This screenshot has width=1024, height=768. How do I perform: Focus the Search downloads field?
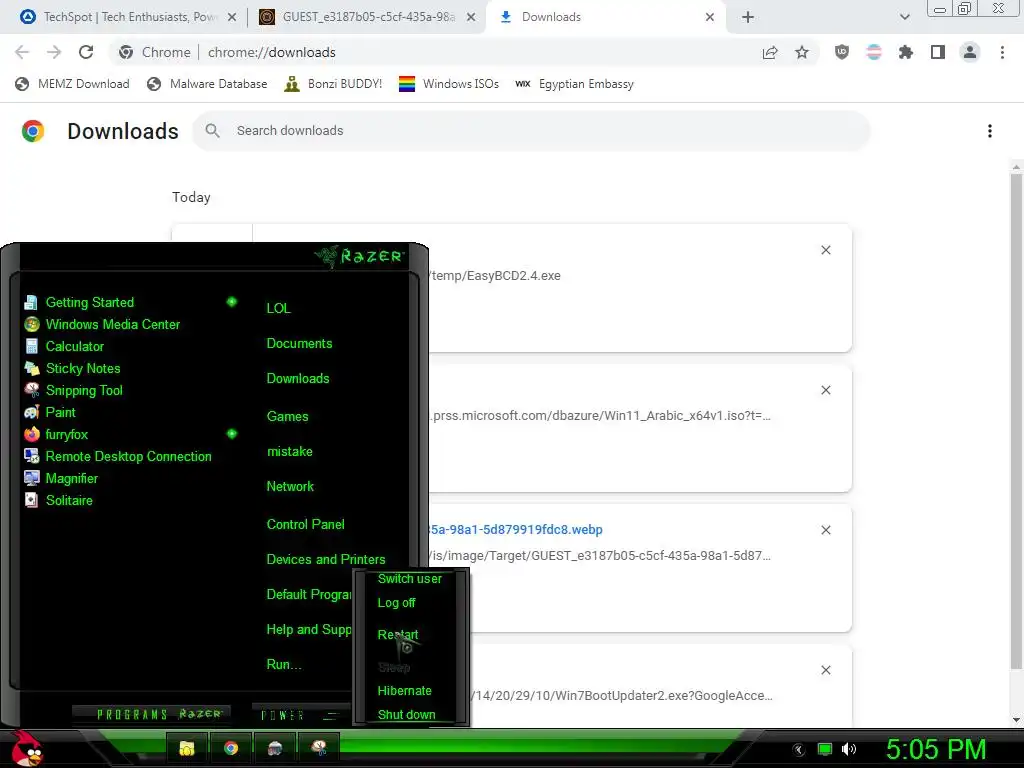[531, 131]
